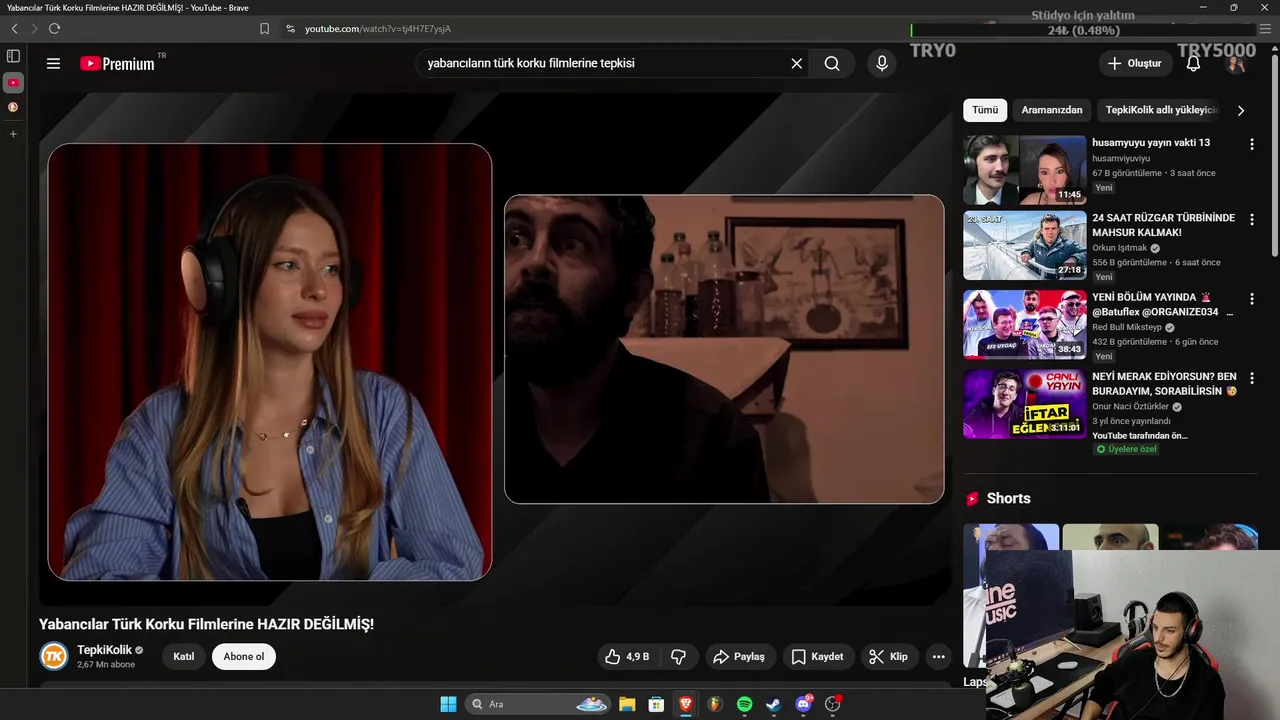This screenshot has height=720, width=1280.
Task: Toggle Brave vertical tabs sidebar panel icon
Action: pyautogui.click(x=13, y=56)
